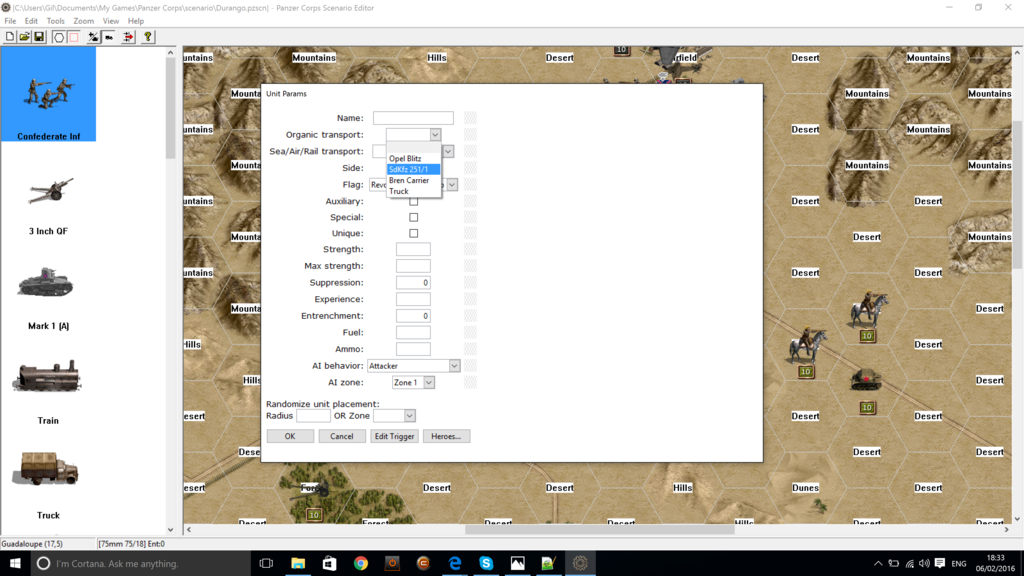Click the New scenario toolbar icon
Screen dimensions: 1024x576
(x=10, y=37)
